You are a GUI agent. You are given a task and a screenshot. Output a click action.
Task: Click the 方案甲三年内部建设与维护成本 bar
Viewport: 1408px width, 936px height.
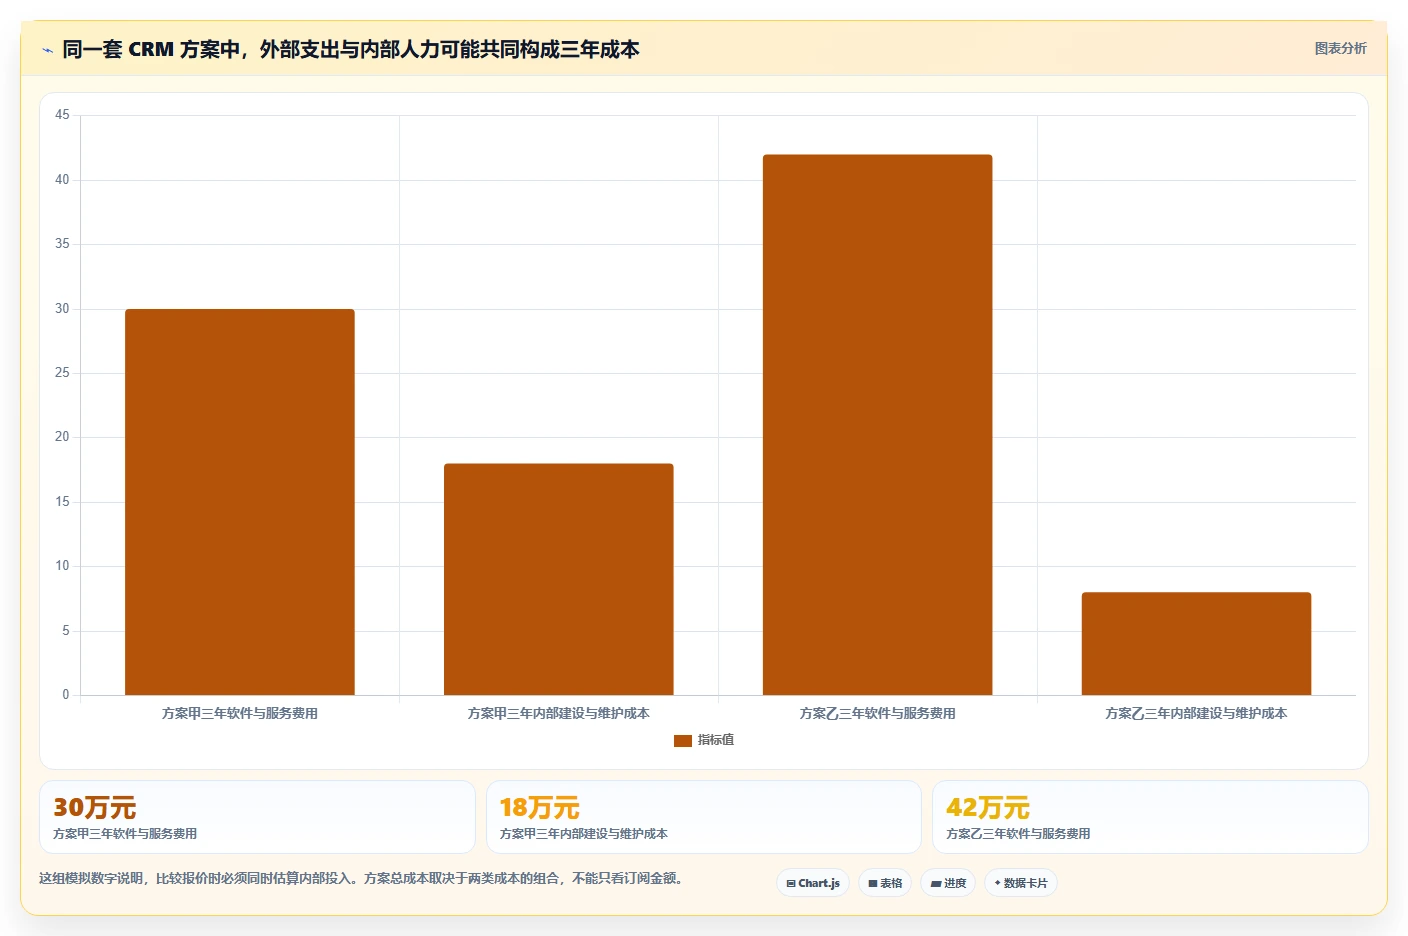(559, 579)
